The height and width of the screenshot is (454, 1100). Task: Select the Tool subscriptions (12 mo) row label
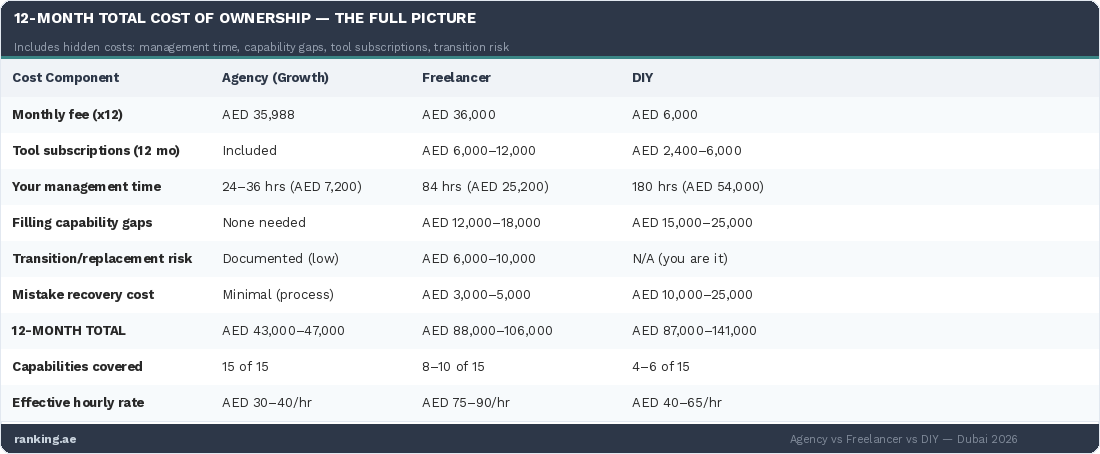96,151
